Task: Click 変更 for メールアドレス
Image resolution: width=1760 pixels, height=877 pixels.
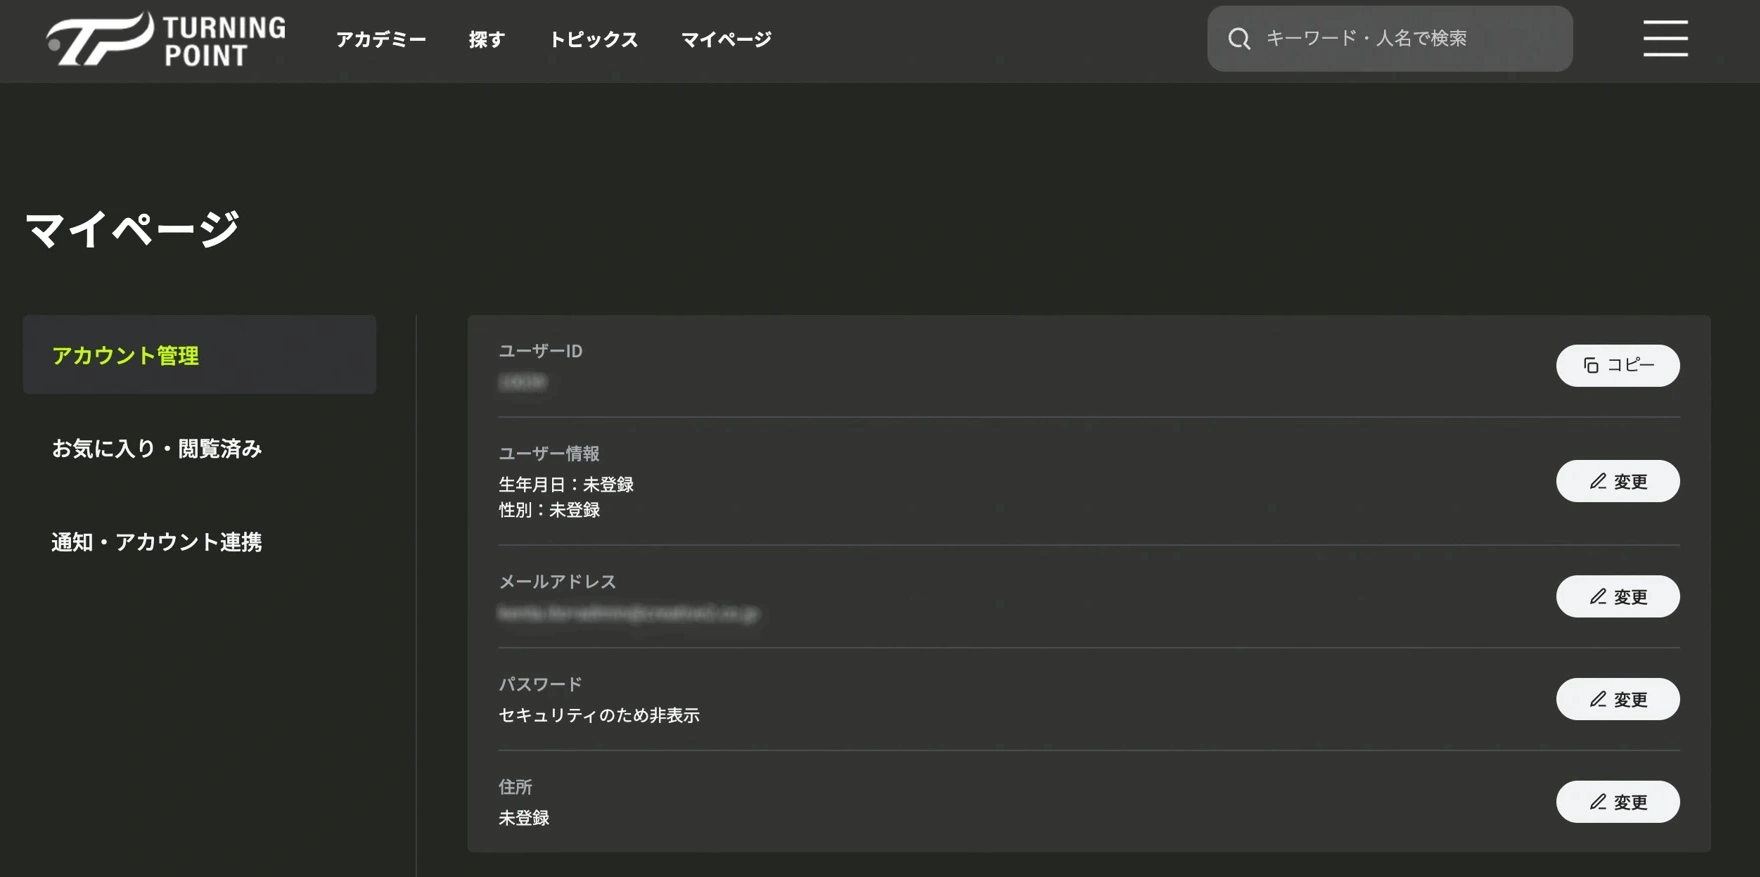Action: (x=1617, y=596)
